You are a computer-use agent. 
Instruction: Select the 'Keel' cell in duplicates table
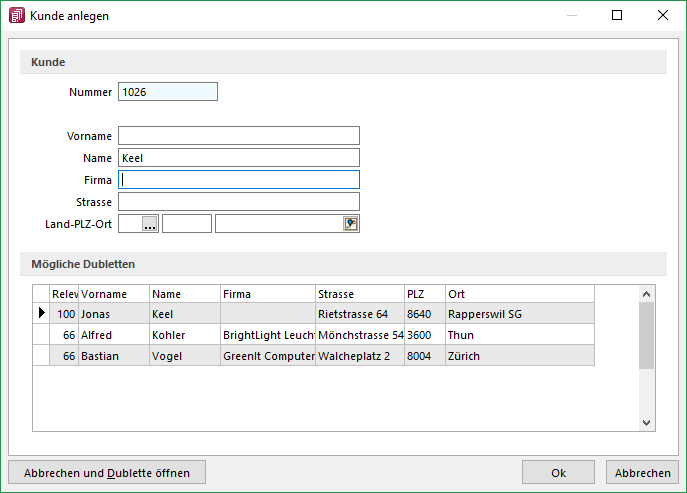click(x=185, y=314)
